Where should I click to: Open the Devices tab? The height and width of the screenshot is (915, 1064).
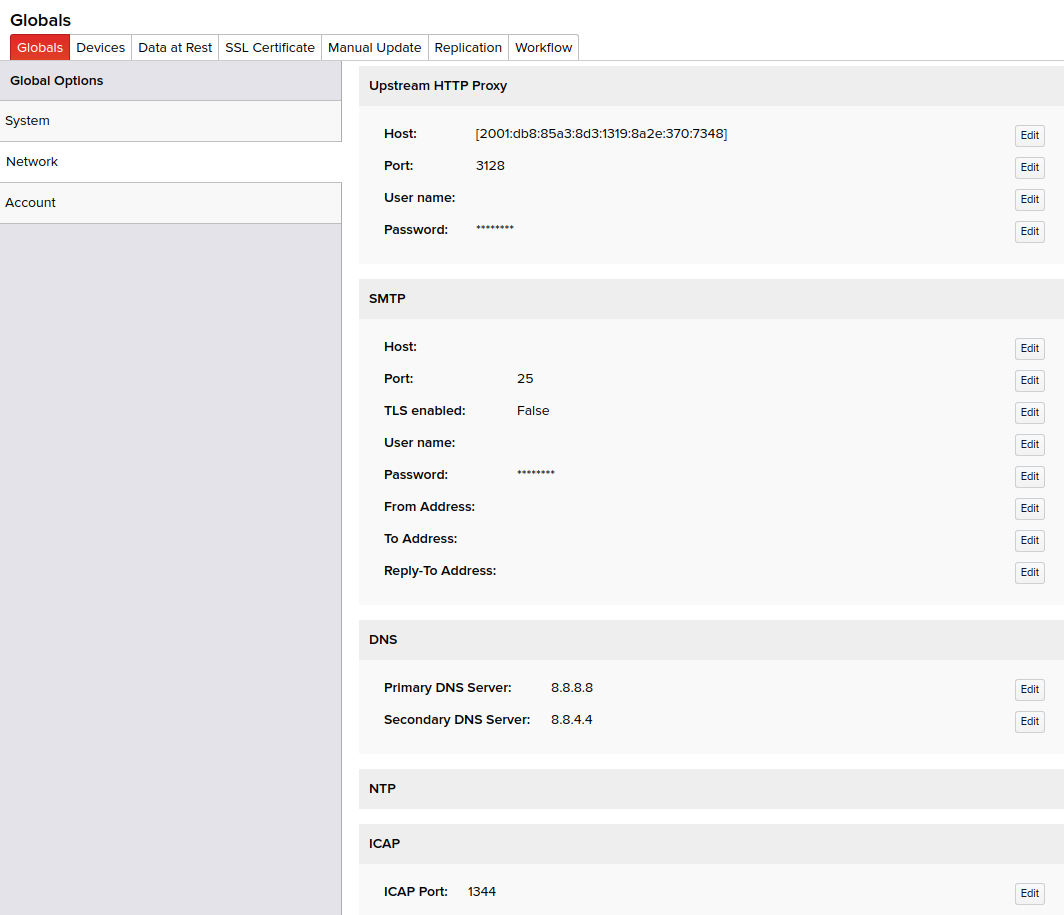(101, 48)
